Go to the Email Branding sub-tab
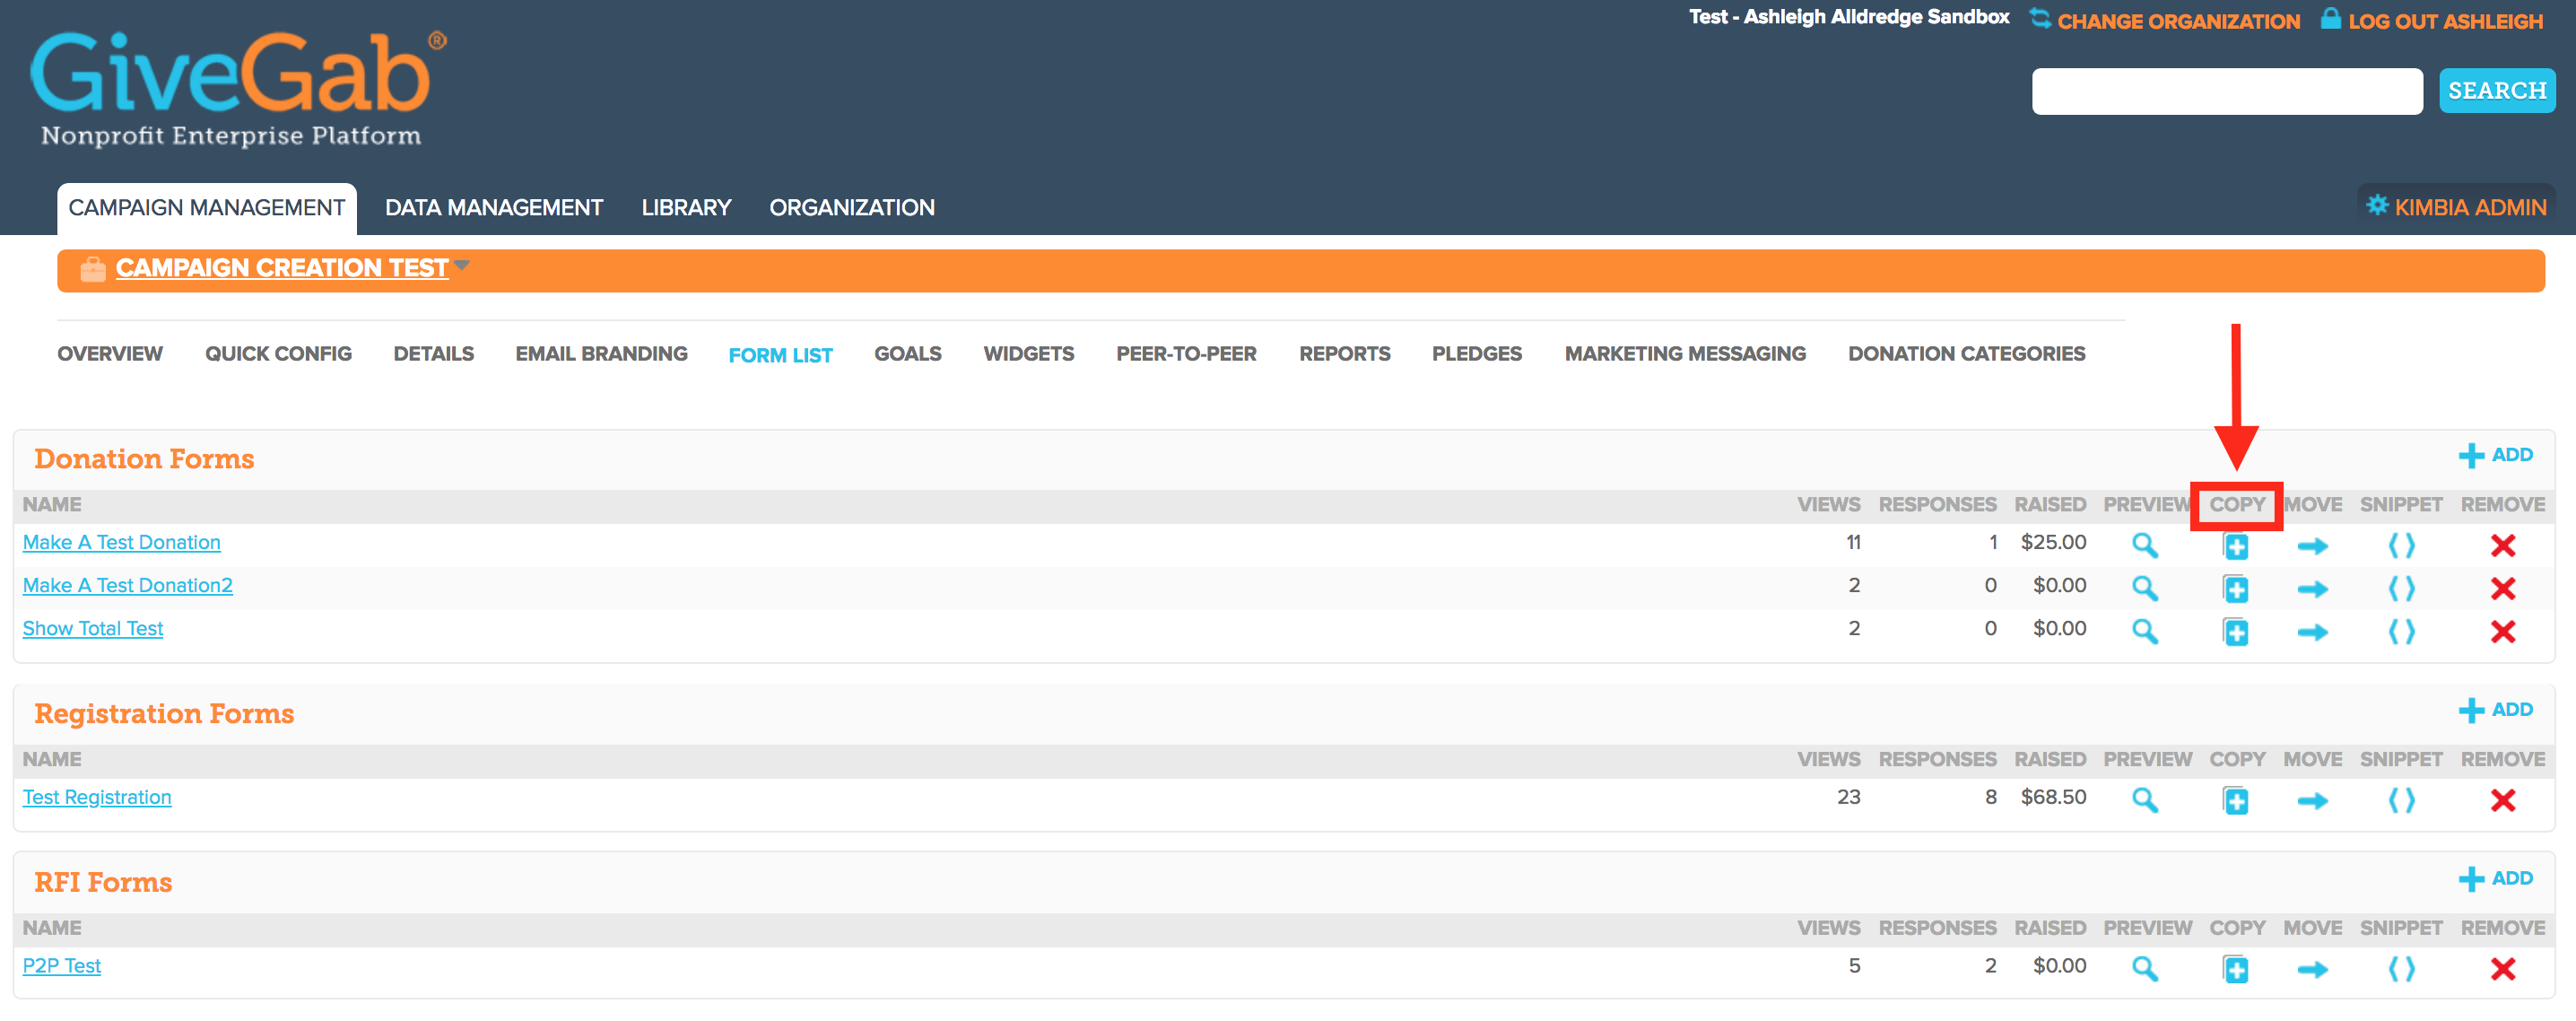2576x1021 pixels. pos(601,354)
